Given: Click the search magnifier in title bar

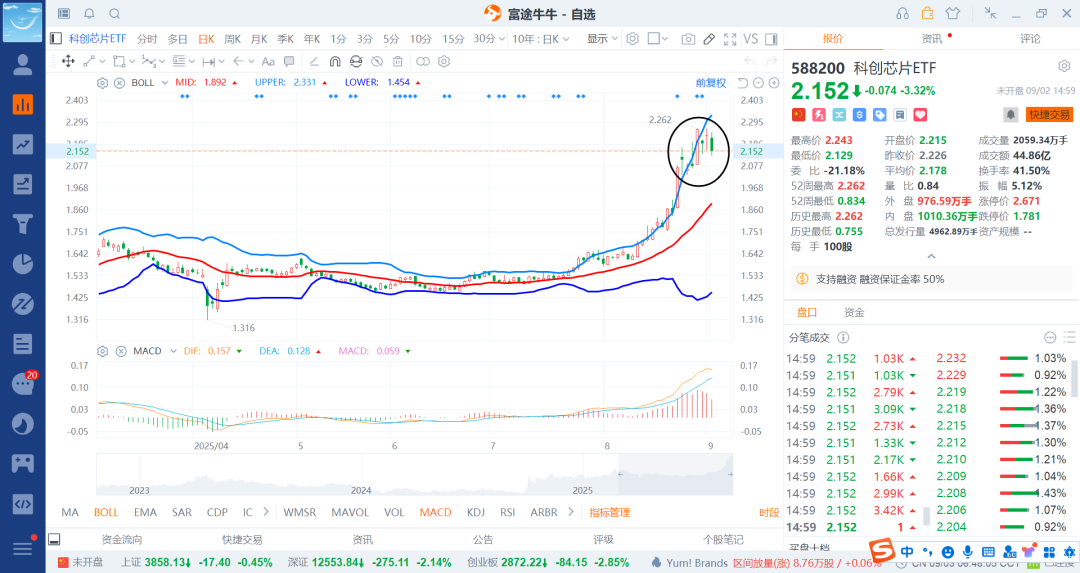Looking at the screenshot, I should 114,14.
